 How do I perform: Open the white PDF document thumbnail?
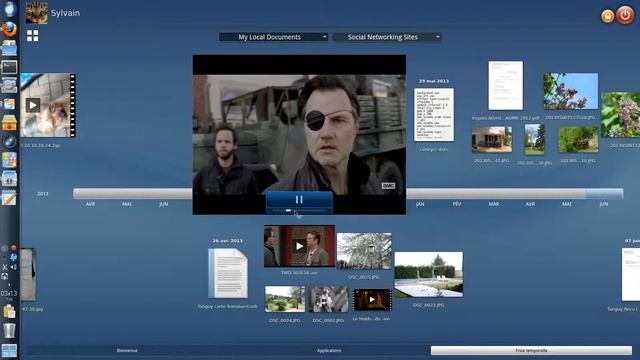click(x=505, y=85)
